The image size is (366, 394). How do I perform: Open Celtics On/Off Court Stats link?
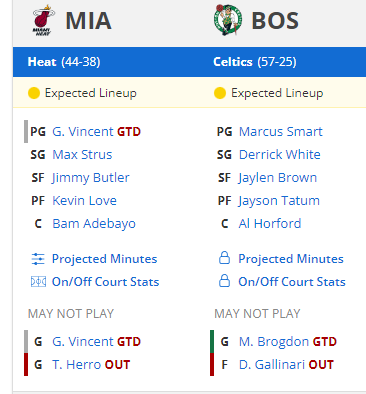pos(292,282)
